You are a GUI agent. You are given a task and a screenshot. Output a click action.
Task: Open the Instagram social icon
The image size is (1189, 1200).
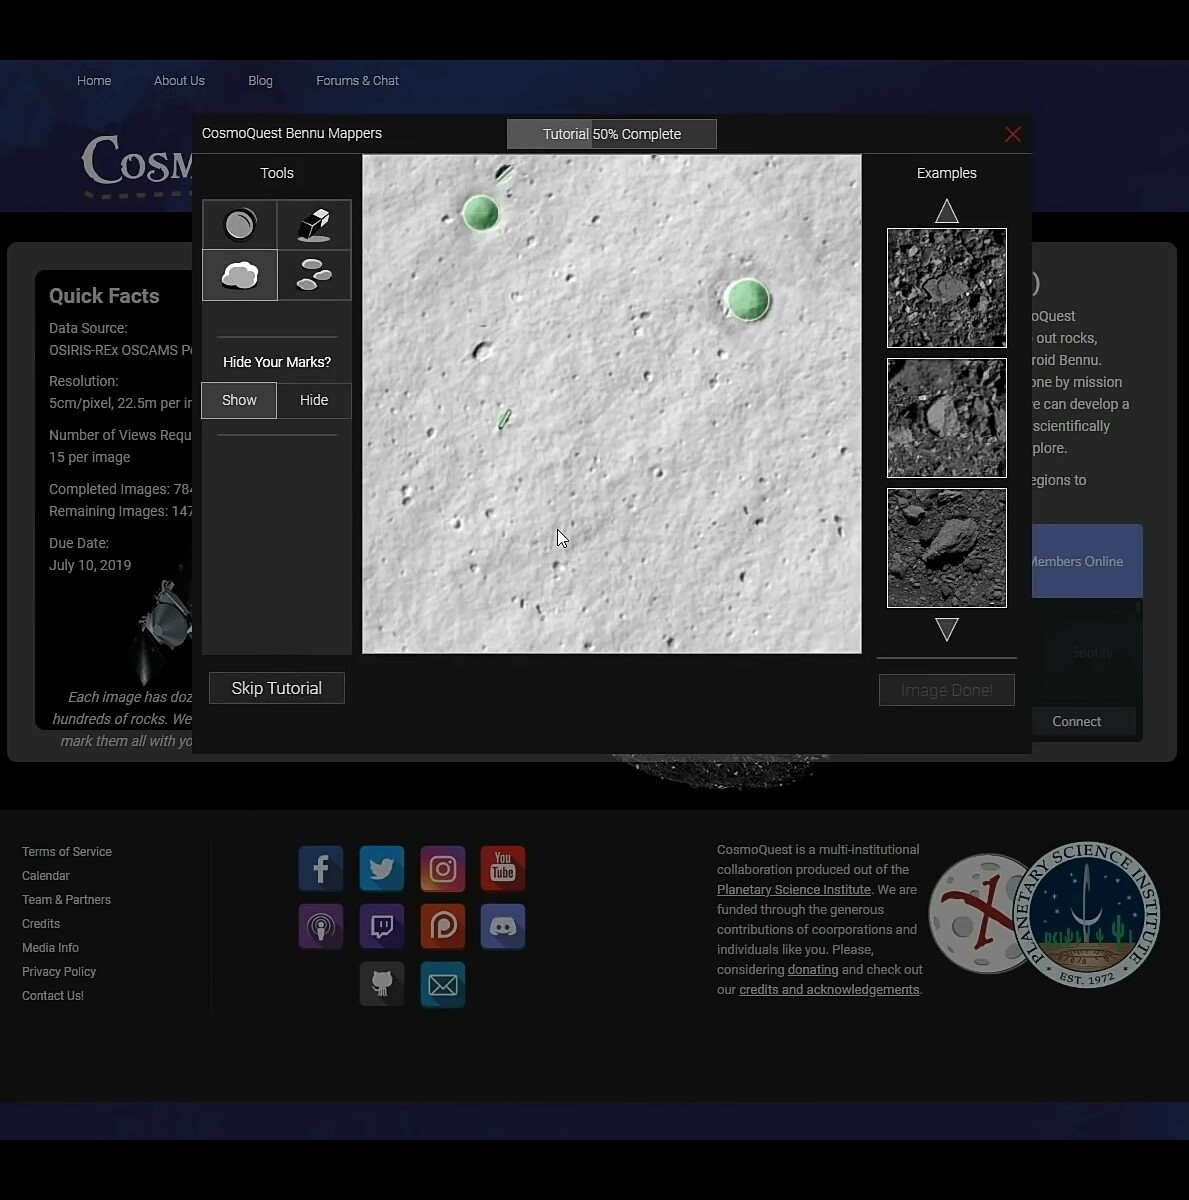[443, 868]
